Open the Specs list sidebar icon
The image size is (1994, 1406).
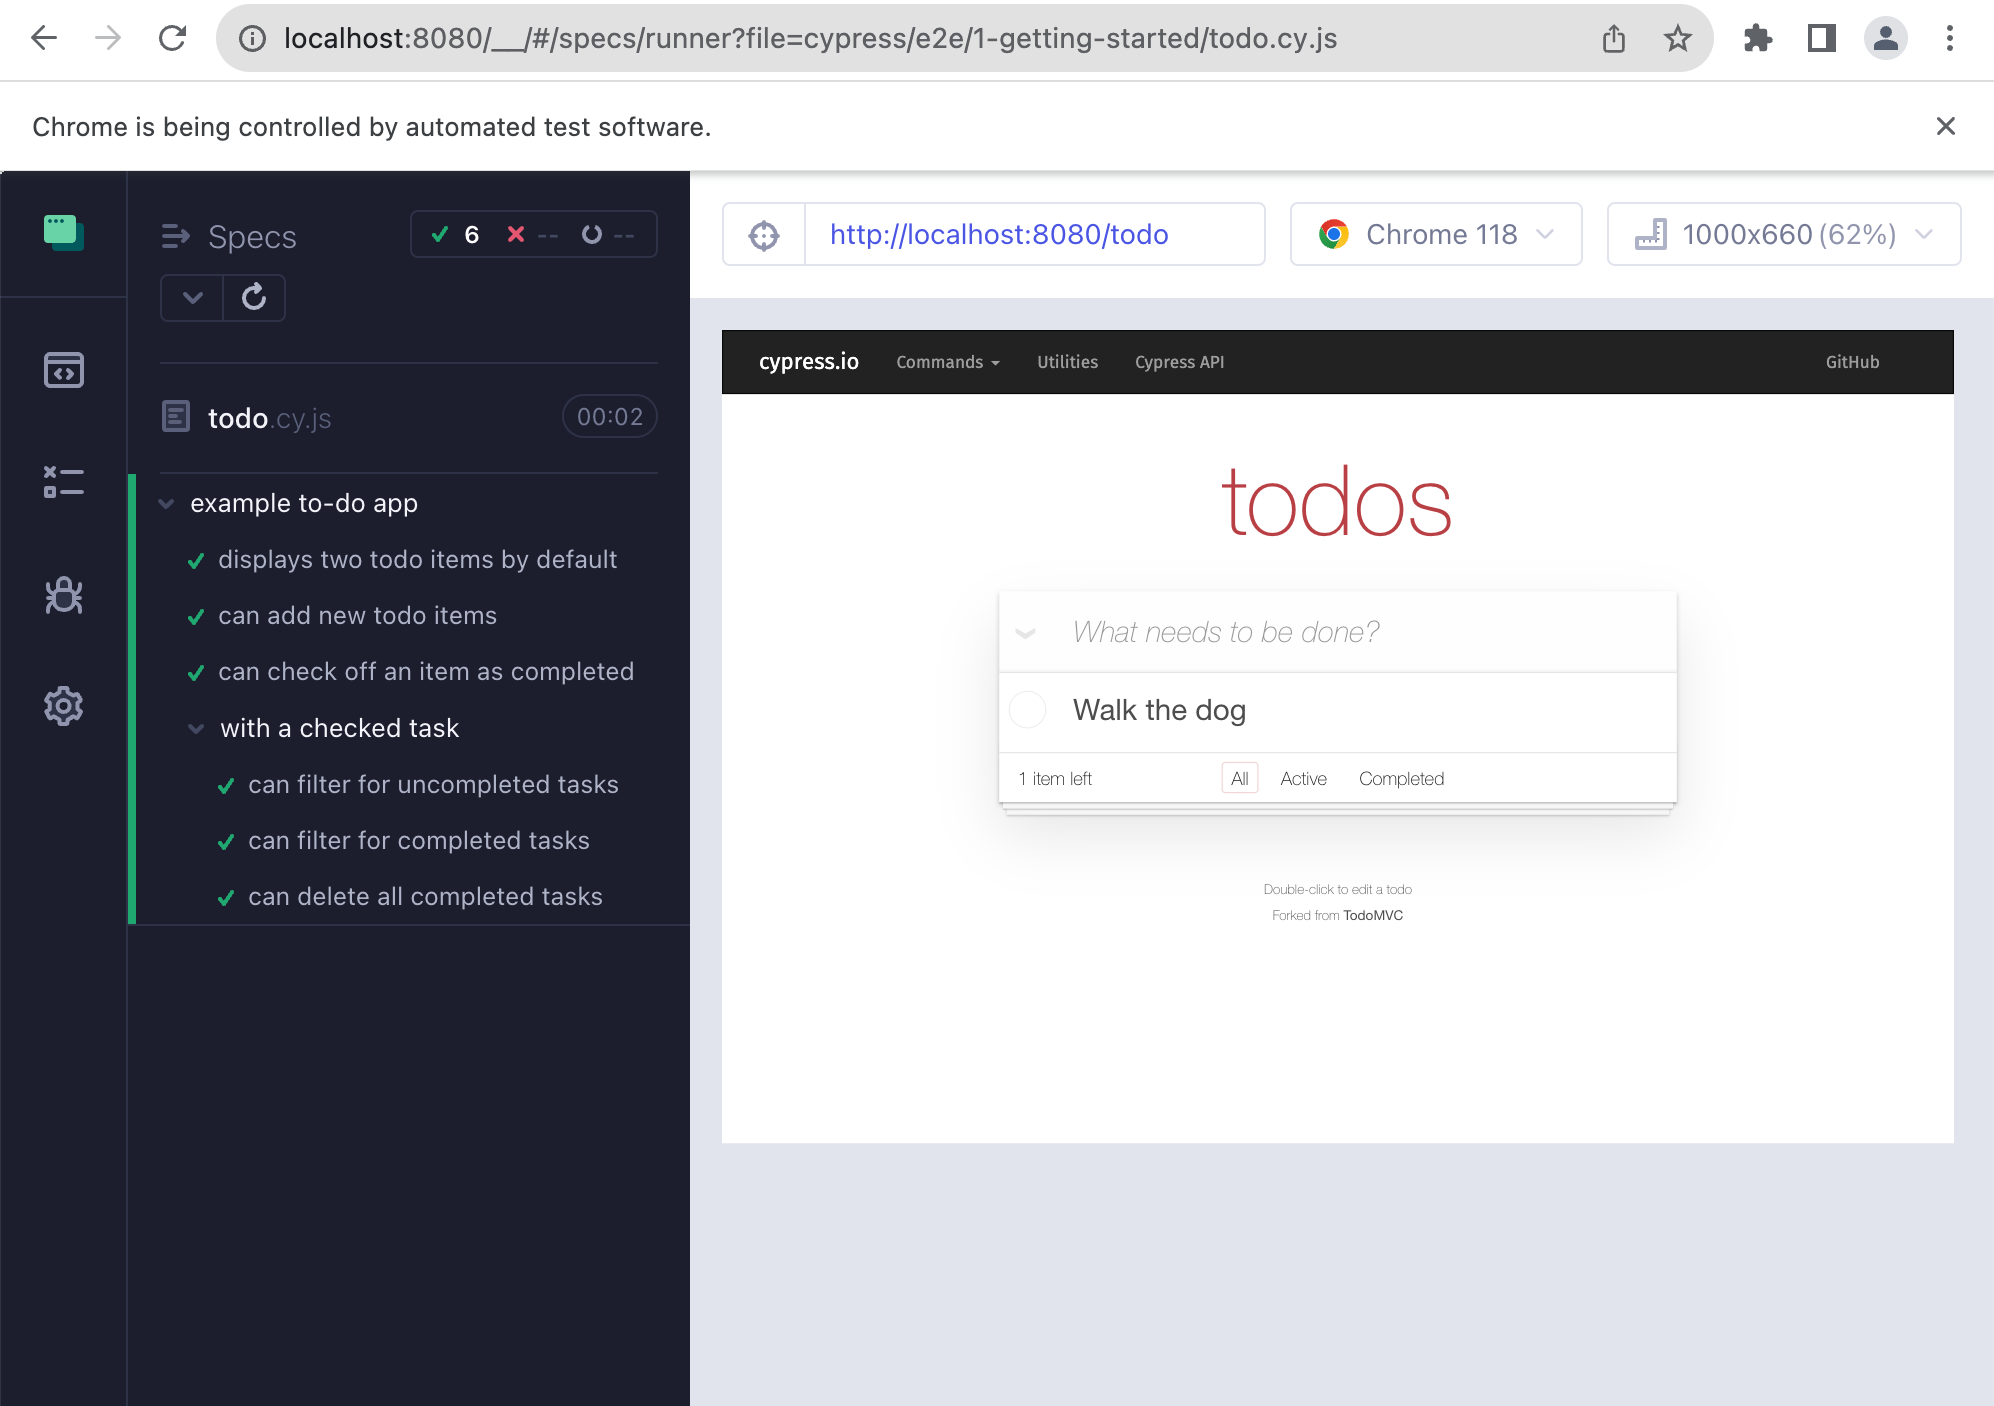tap(63, 370)
